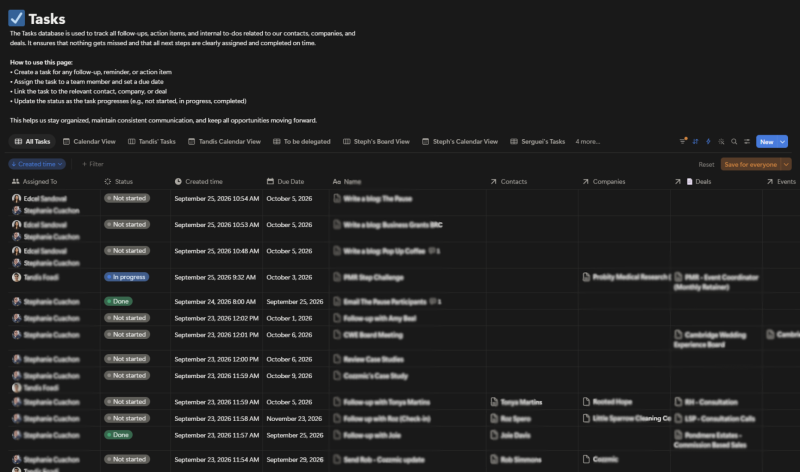Open the arrow beside Save for everyone
This screenshot has width=800, height=472.
tap(786, 164)
